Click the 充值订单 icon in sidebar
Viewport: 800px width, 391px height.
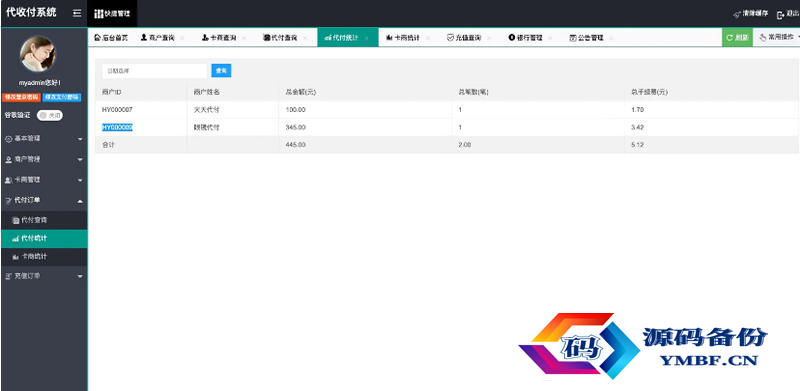point(8,276)
